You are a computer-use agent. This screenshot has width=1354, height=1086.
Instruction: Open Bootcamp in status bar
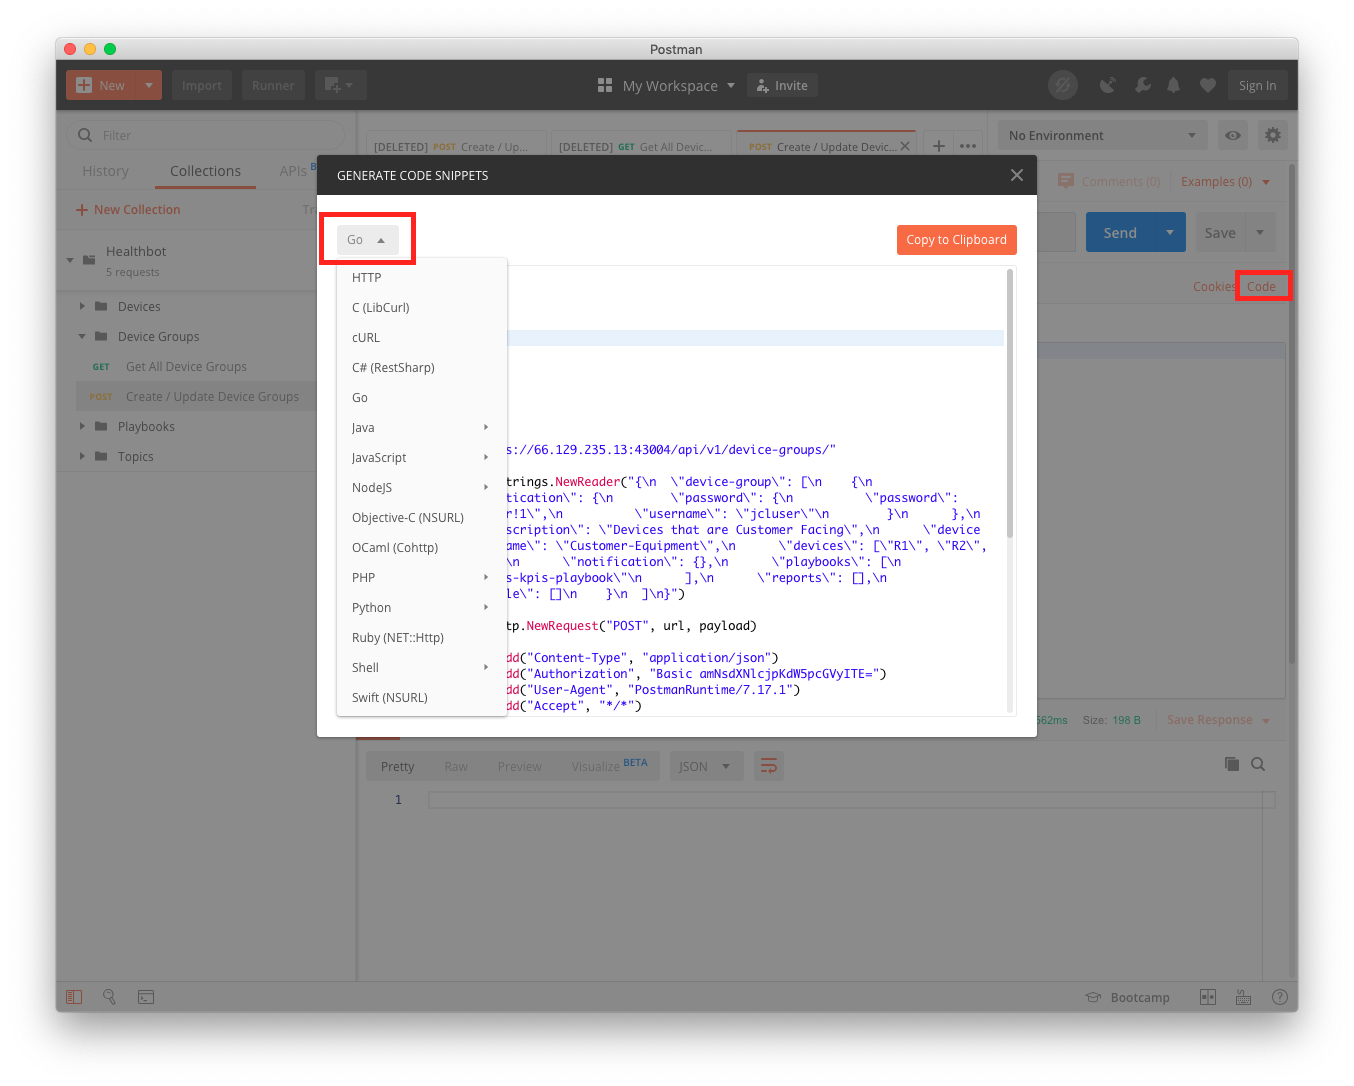[1128, 997]
